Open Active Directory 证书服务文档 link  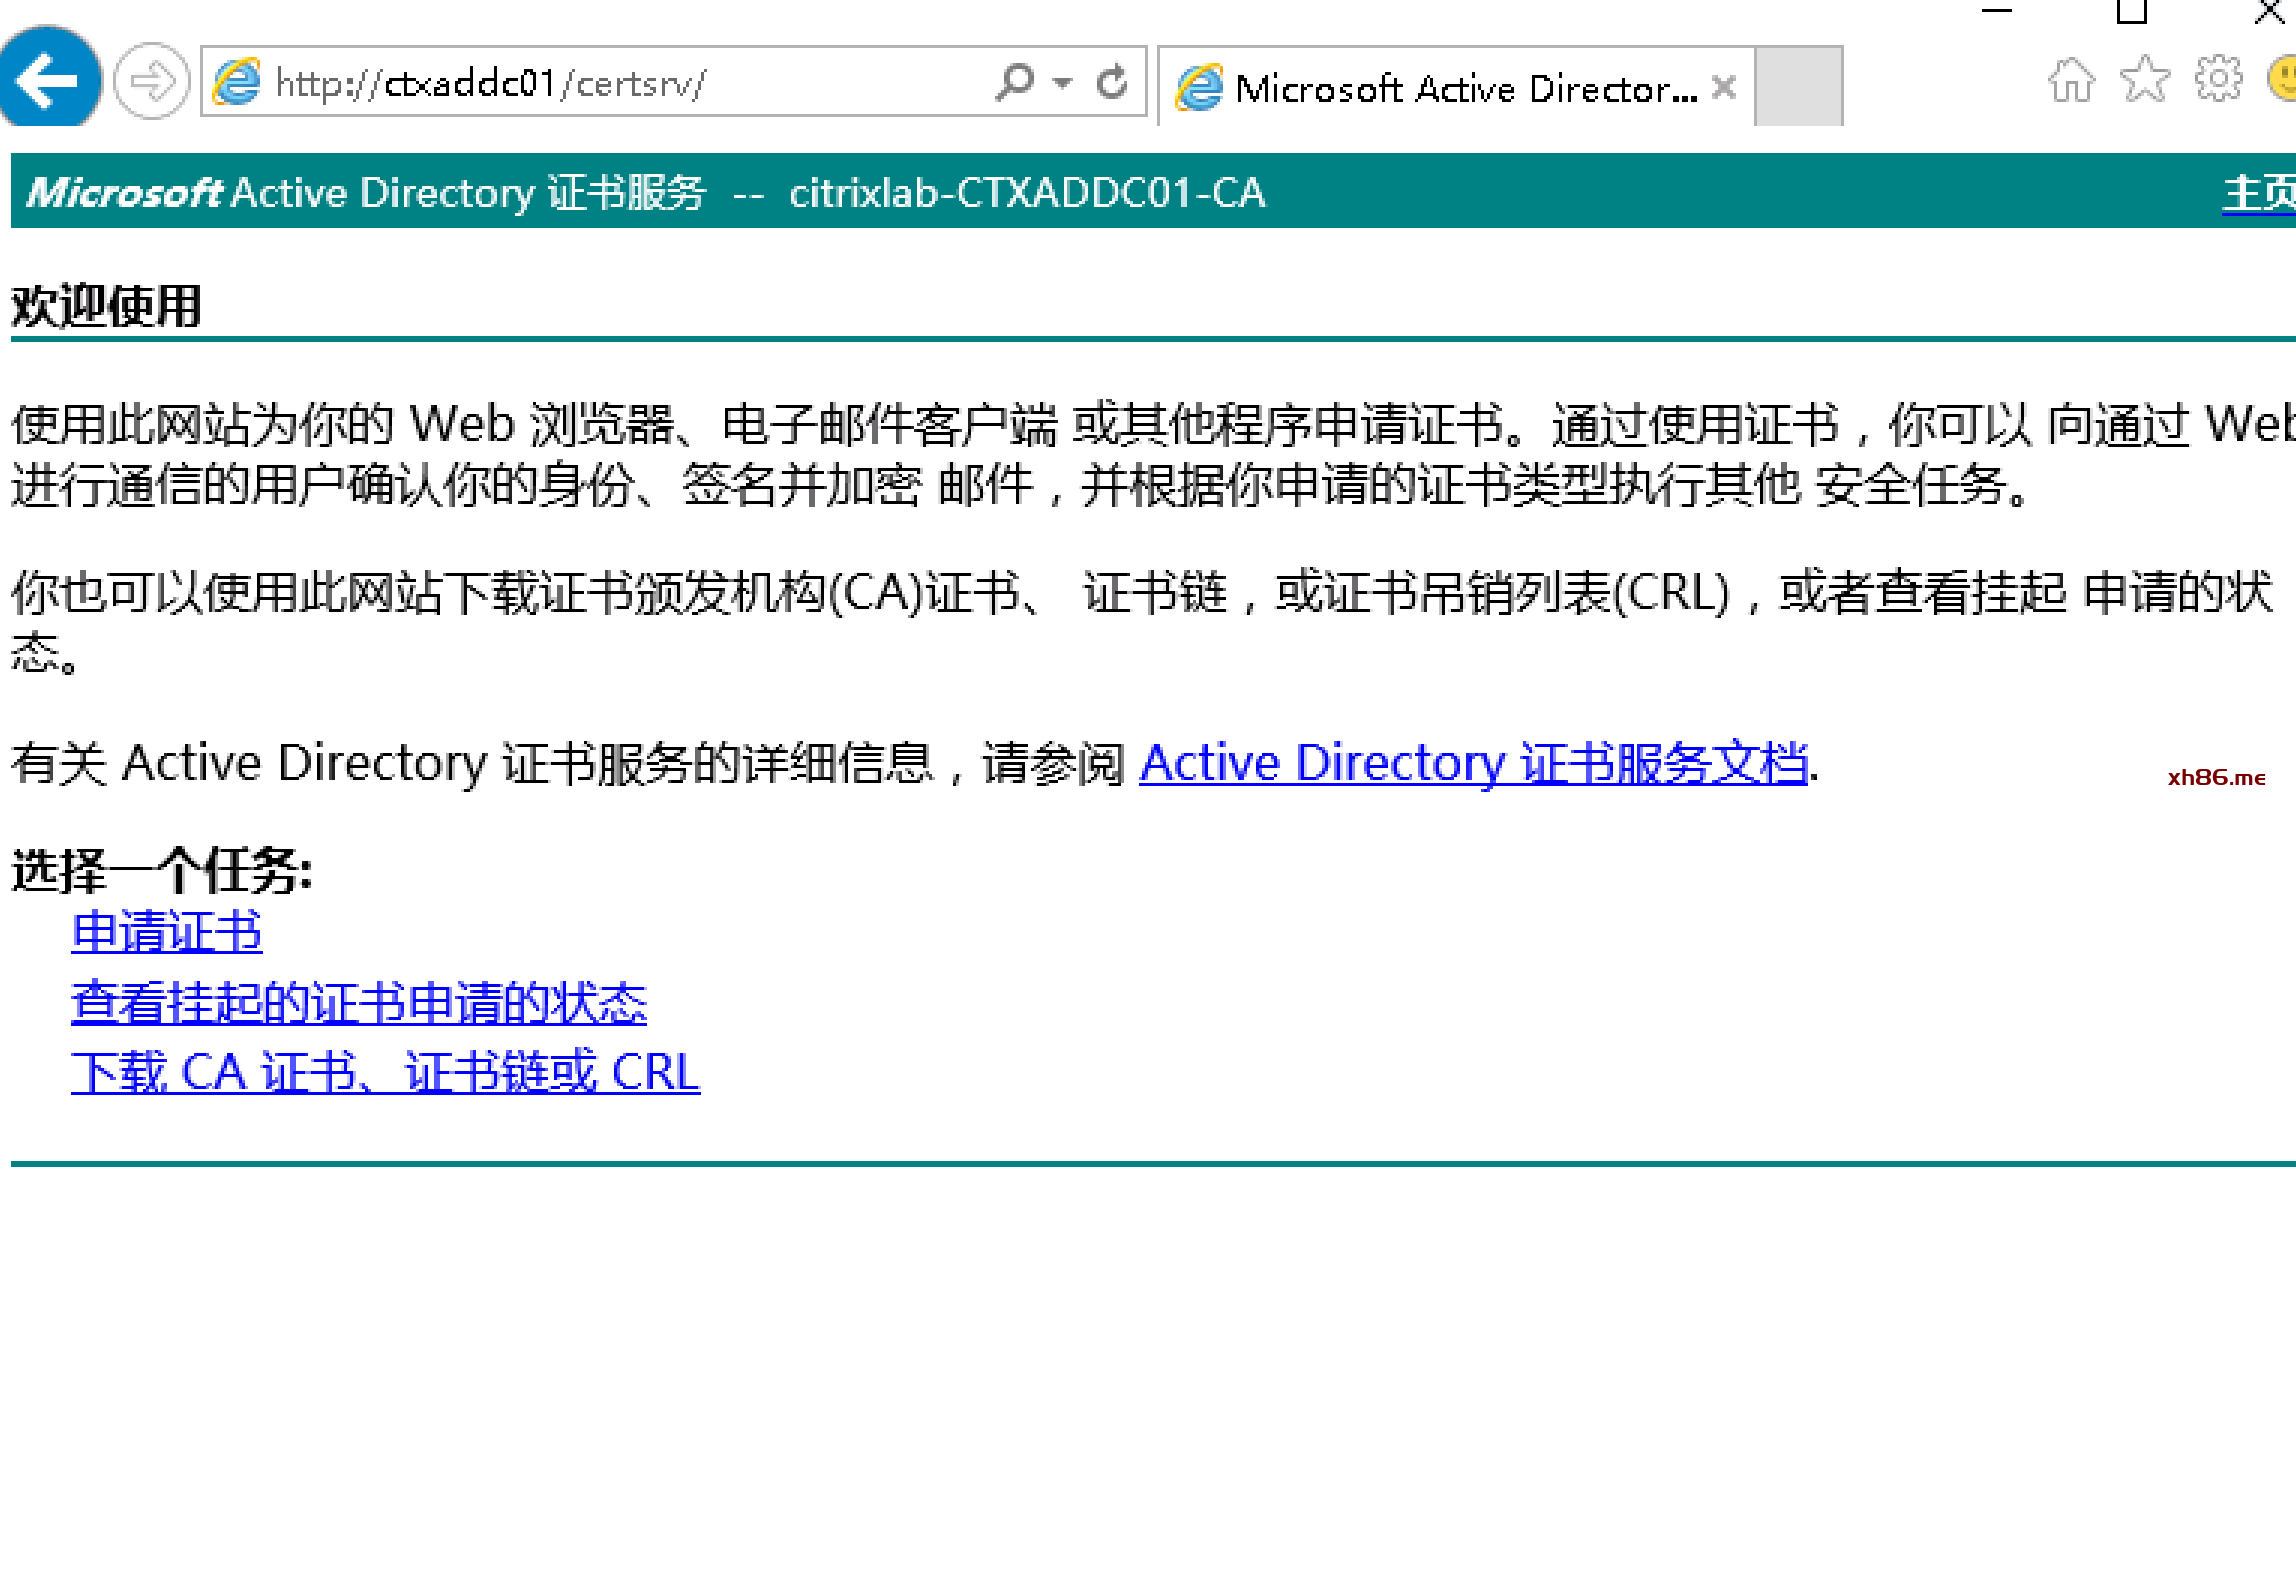pyautogui.click(x=1472, y=763)
